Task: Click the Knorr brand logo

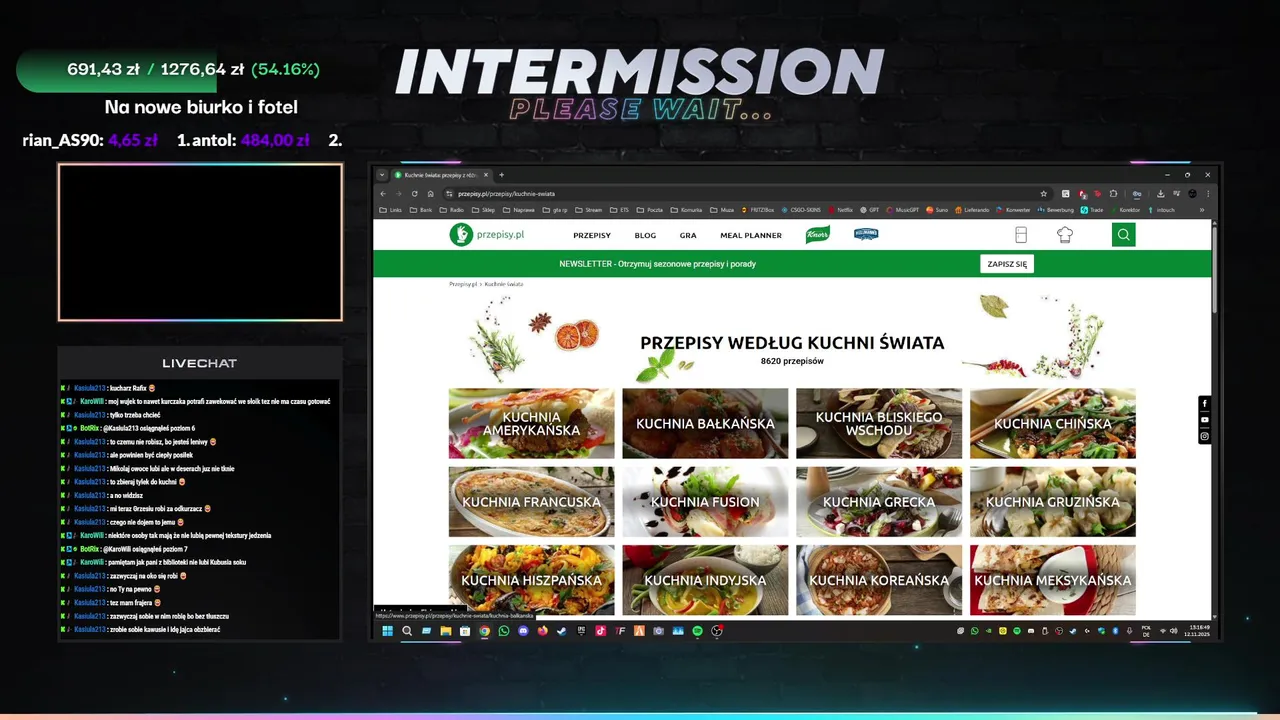Action: pos(817,235)
